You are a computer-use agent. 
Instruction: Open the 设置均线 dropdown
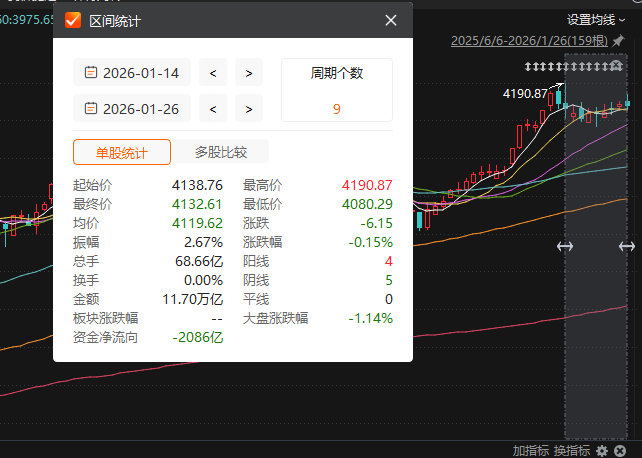(x=600, y=19)
